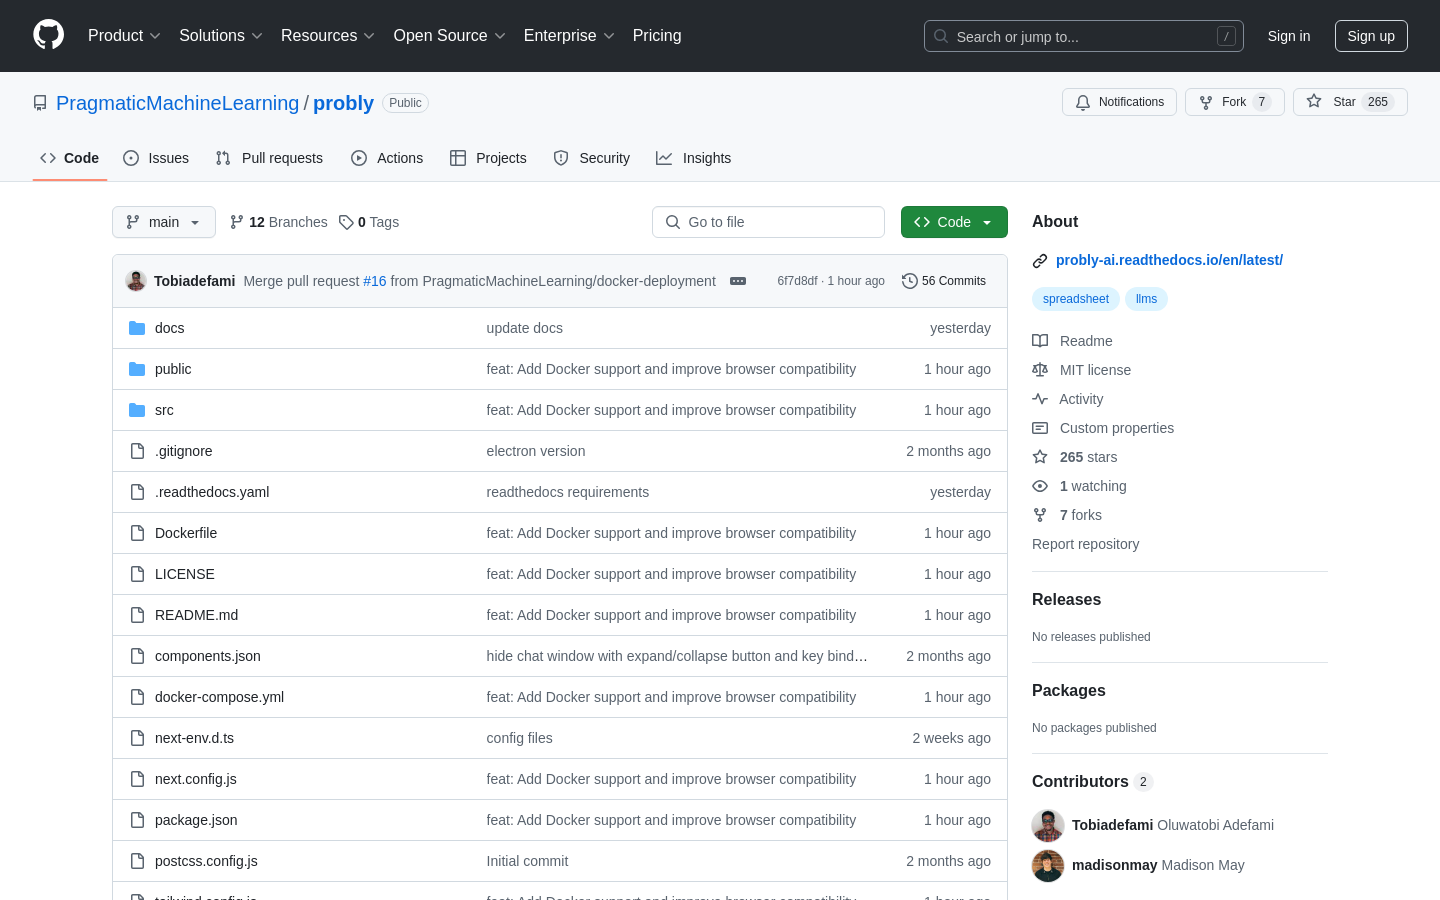Click Sign in
This screenshot has height=900, width=1440.
pyautogui.click(x=1289, y=36)
